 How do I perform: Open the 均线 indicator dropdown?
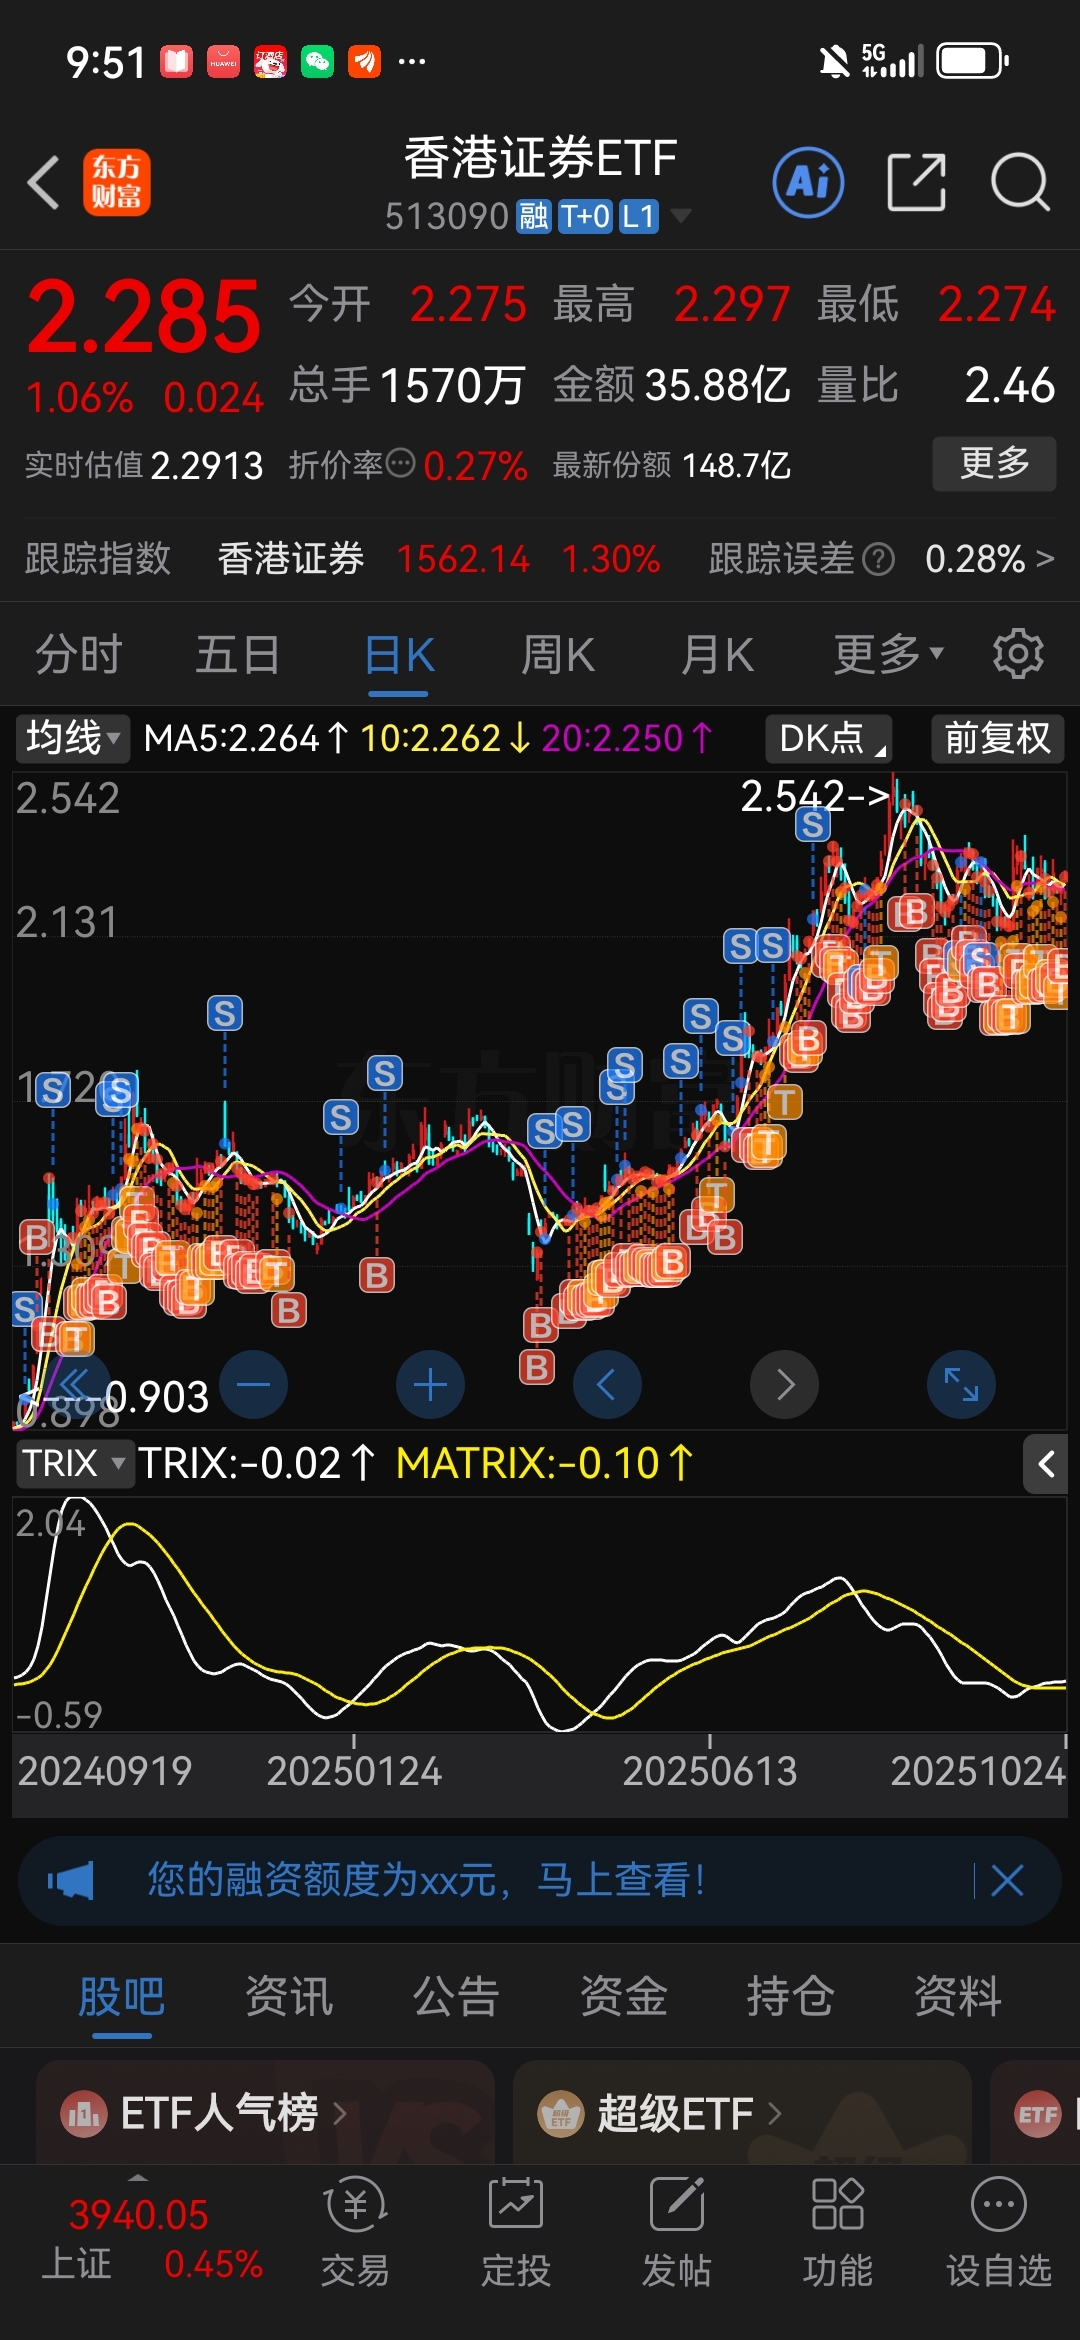(72, 738)
